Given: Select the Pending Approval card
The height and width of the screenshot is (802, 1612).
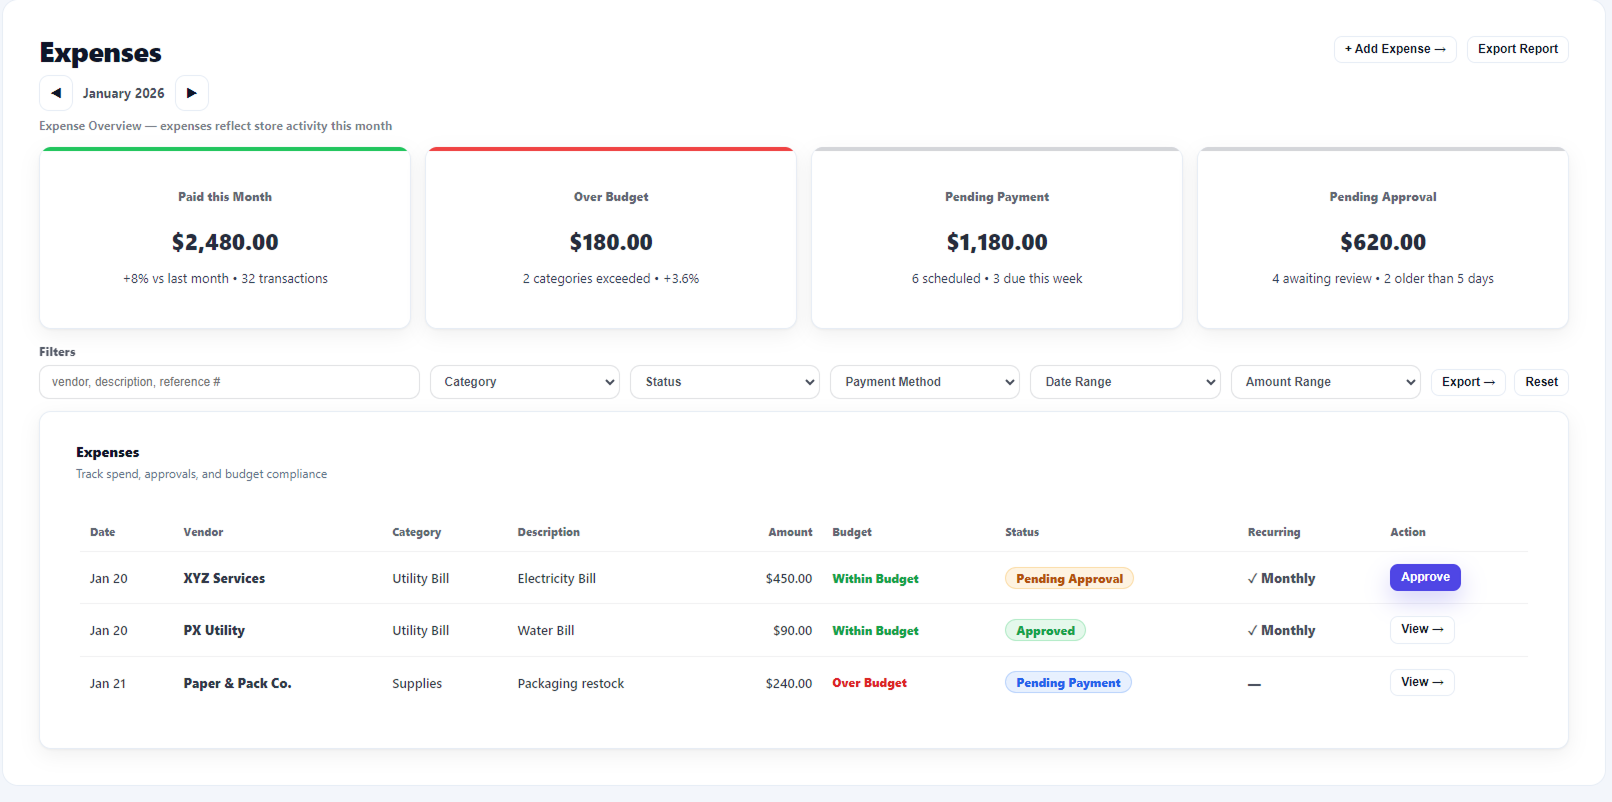Looking at the screenshot, I should [1383, 238].
